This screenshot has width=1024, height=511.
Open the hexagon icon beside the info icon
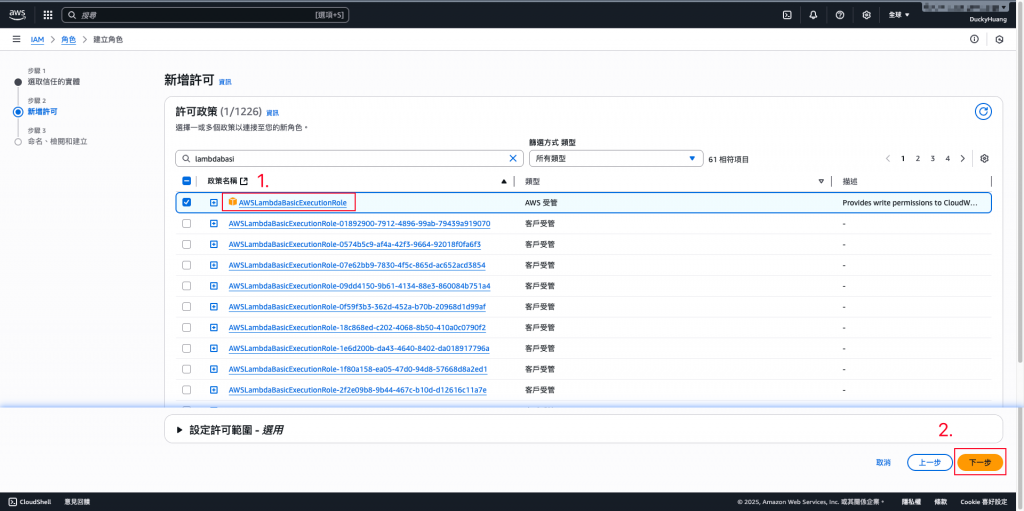coord(999,39)
